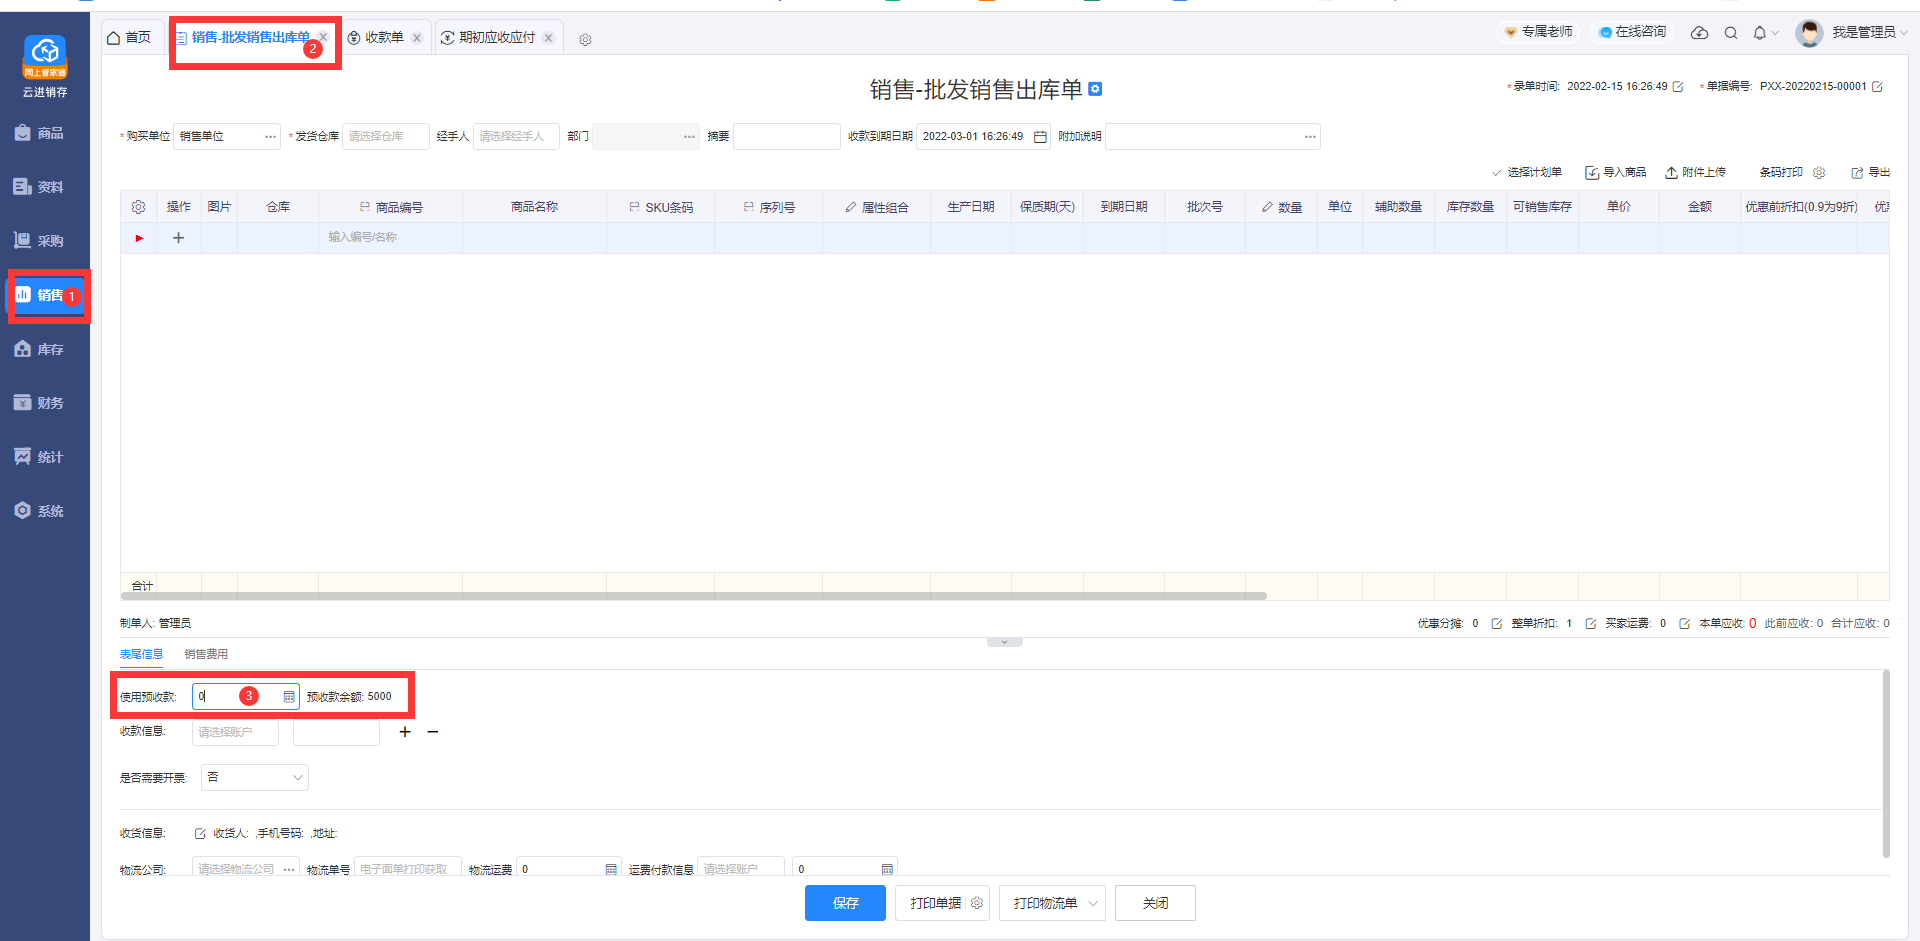Open search via magnifier icon
This screenshot has width=1920, height=941.
point(1730,33)
